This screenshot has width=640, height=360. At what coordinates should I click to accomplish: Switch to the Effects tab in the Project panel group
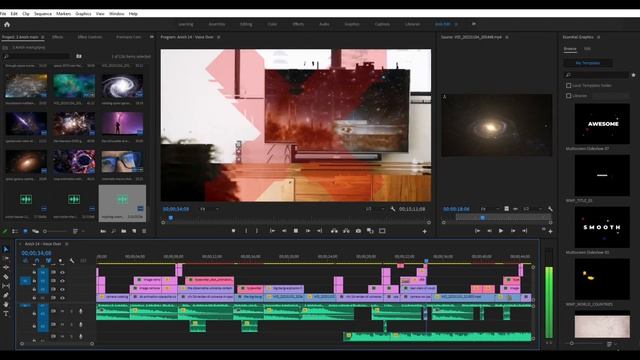(58, 37)
